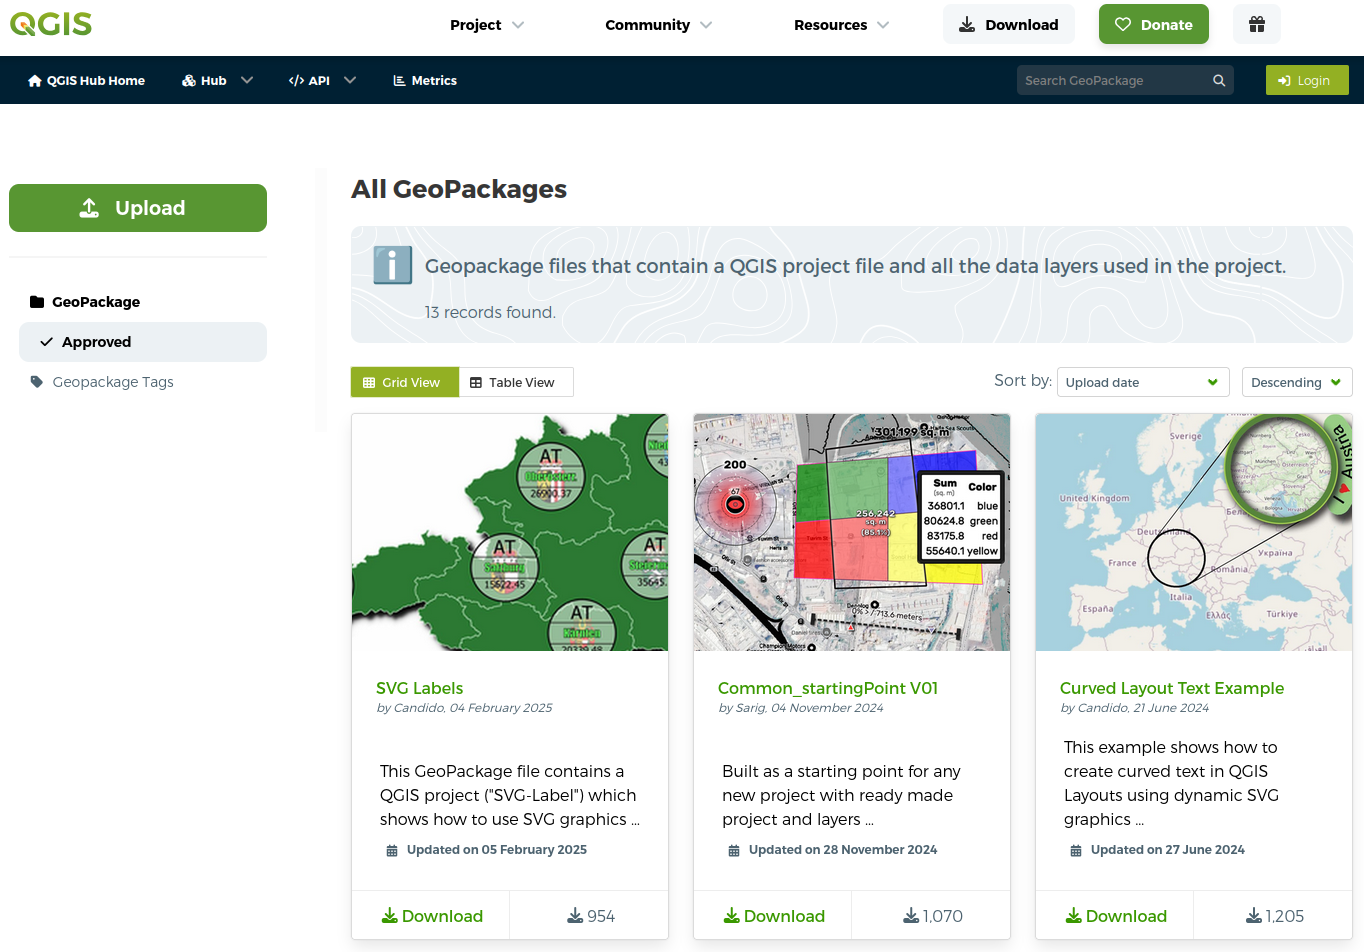Viewport: 1364px width, 952px height.
Task: Click the home icon in hub bar
Action: click(x=35, y=81)
